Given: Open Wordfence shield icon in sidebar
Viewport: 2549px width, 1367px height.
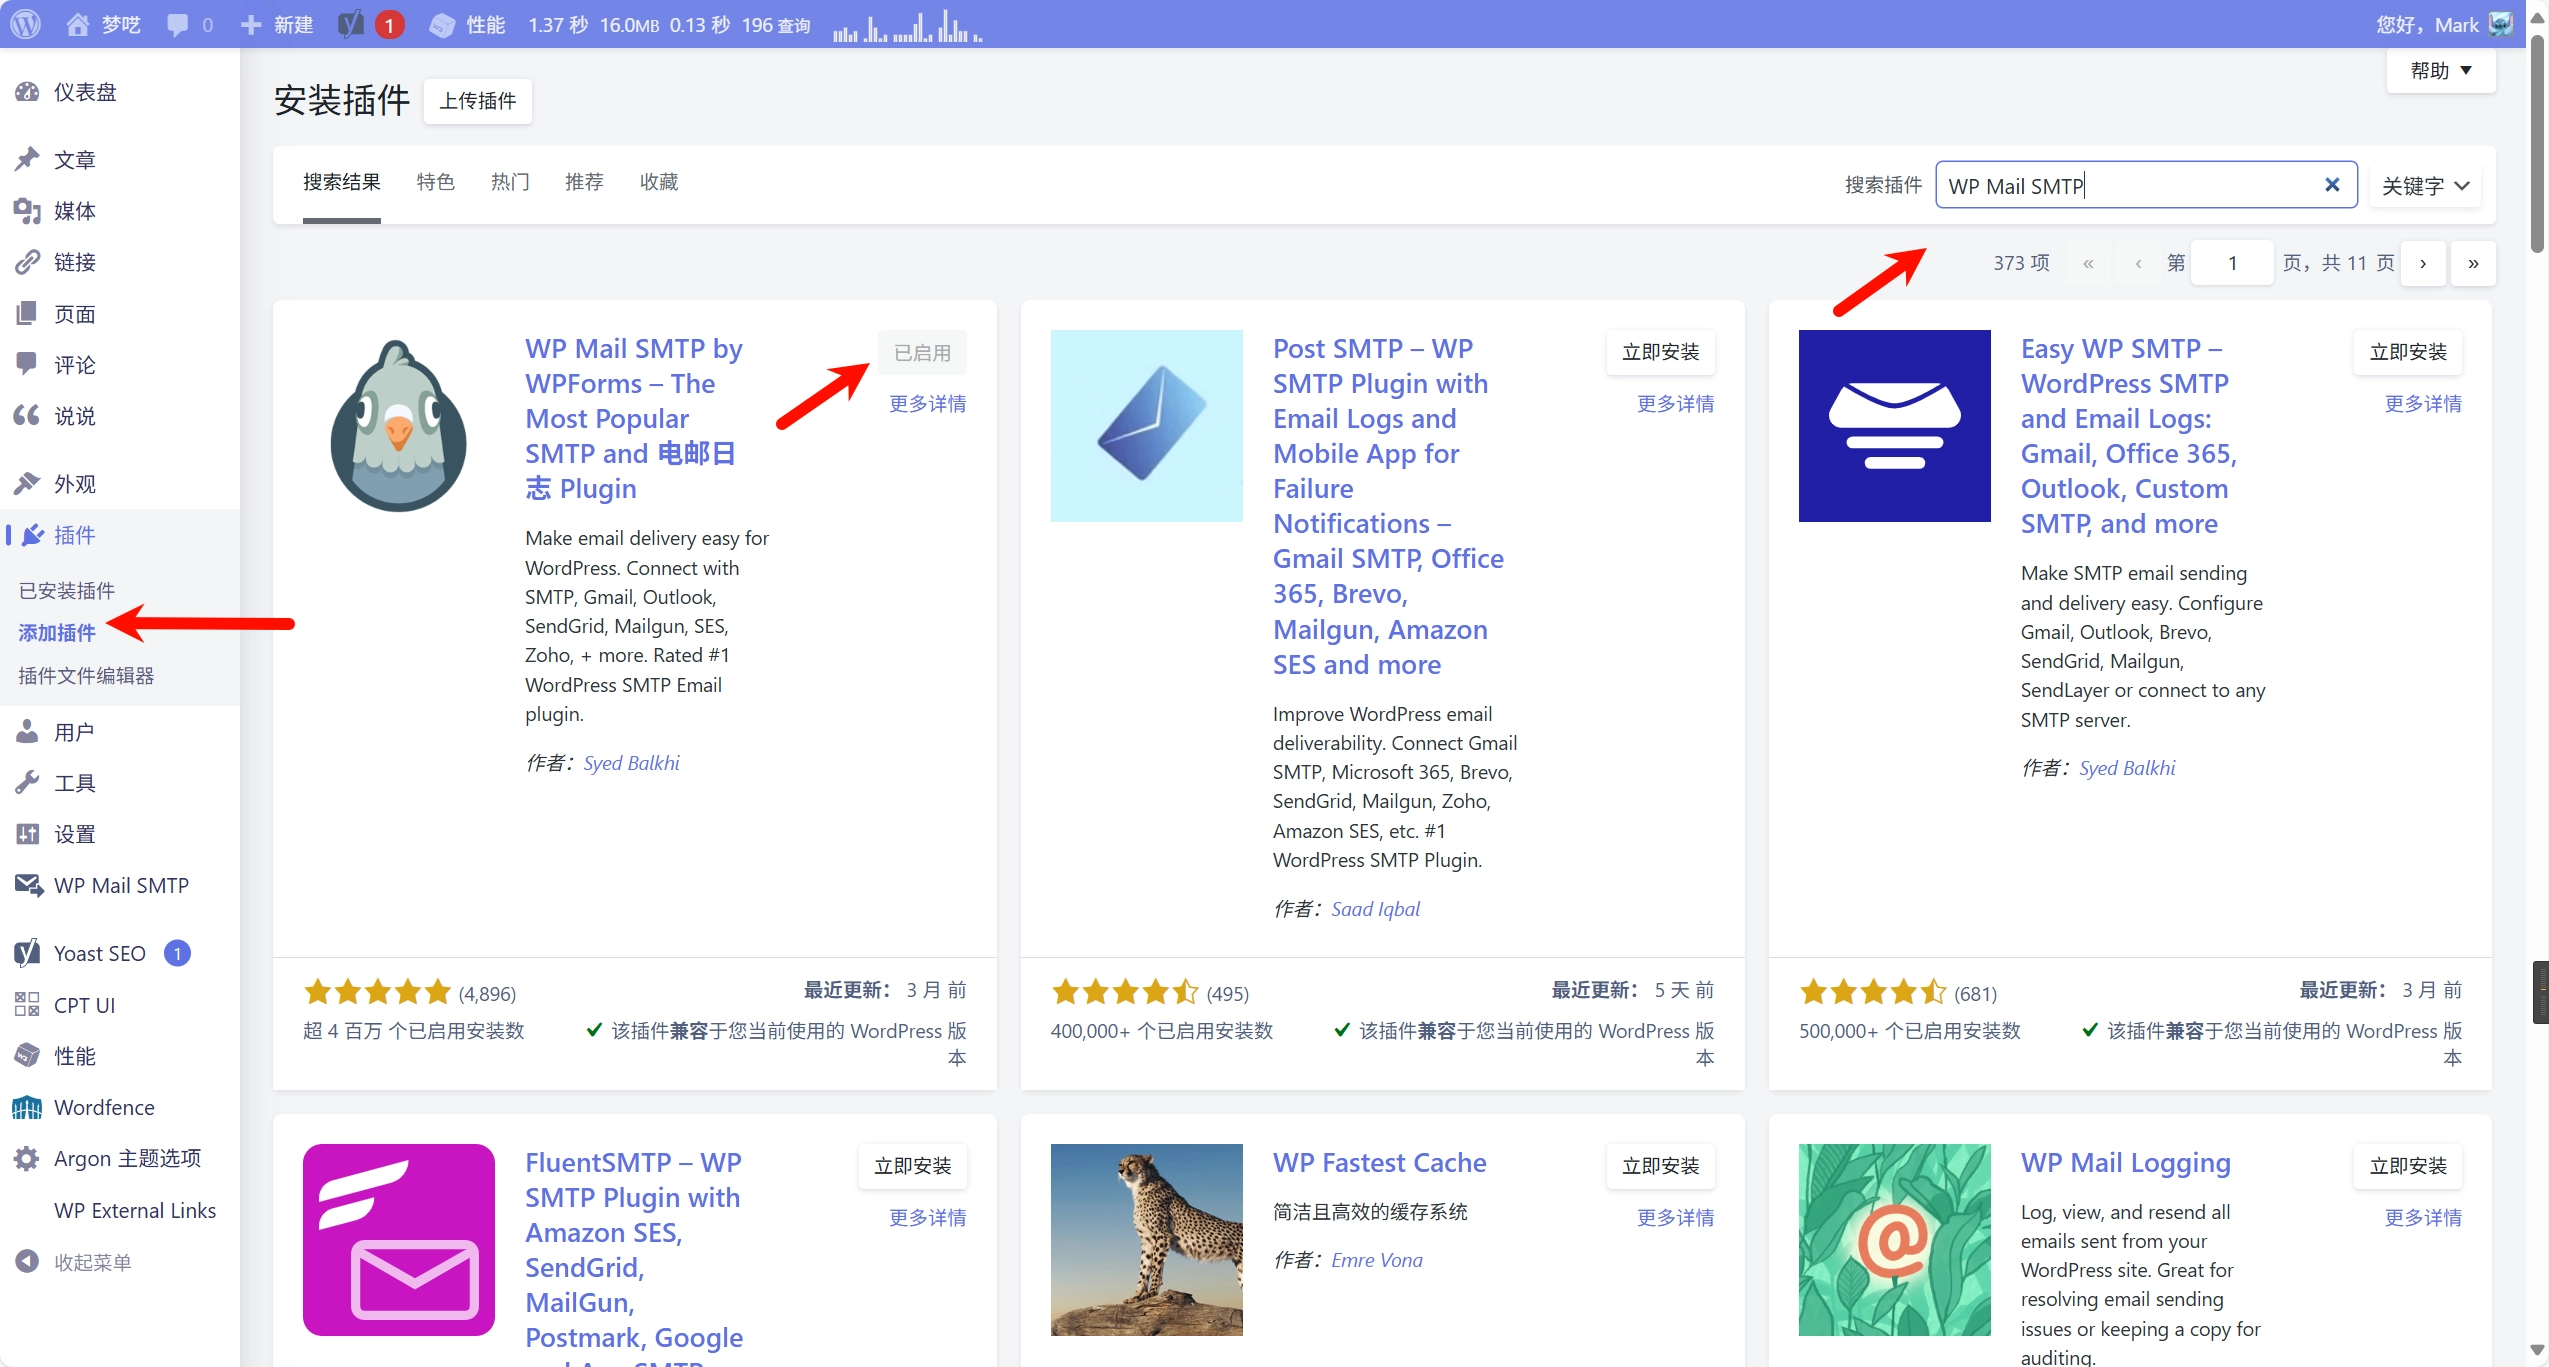Looking at the screenshot, I should 27,1107.
